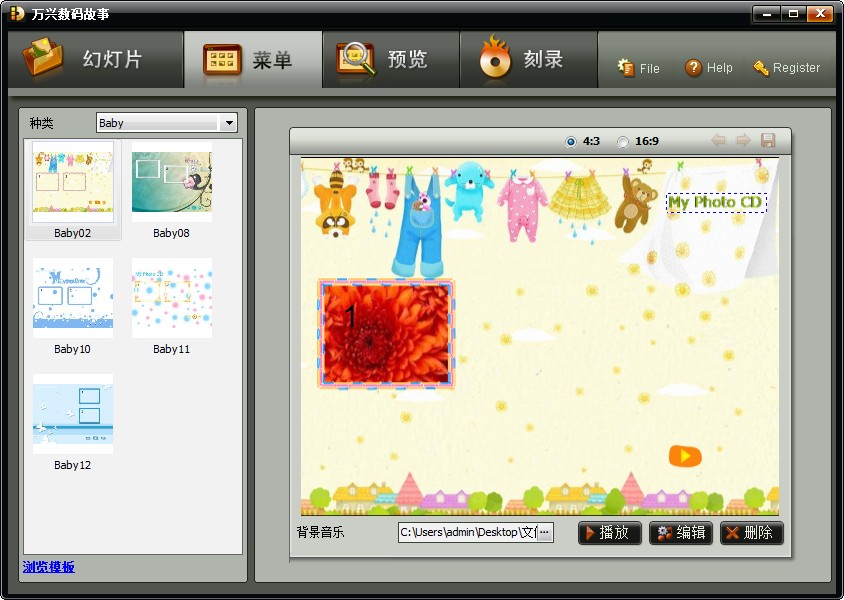Open the 浏览模板 browse templates link
Viewport: 844px width, 600px height.
[x=48, y=567]
